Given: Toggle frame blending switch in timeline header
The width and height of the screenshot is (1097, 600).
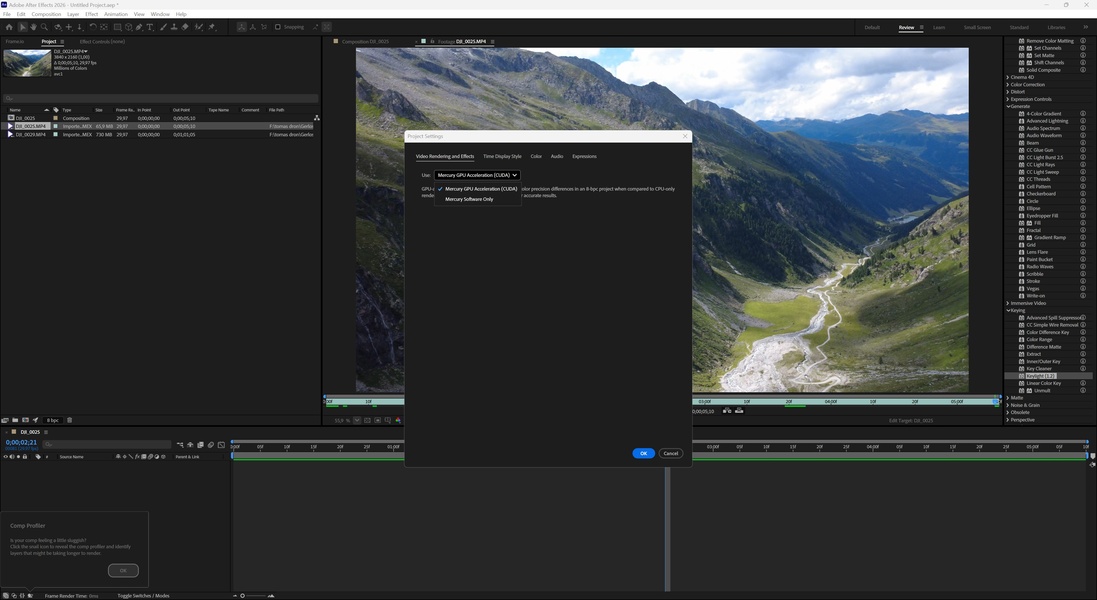Looking at the screenshot, I should pyautogui.click(x=200, y=445).
